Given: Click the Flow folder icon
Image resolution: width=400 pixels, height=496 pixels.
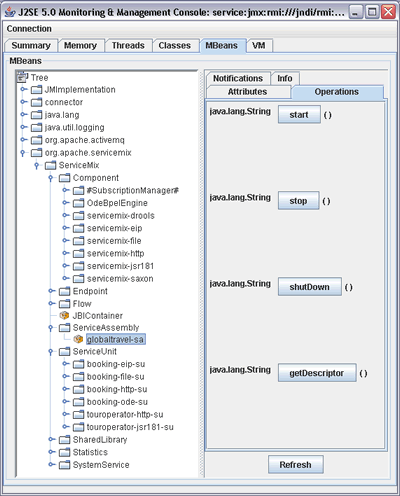Looking at the screenshot, I should 65,304.
